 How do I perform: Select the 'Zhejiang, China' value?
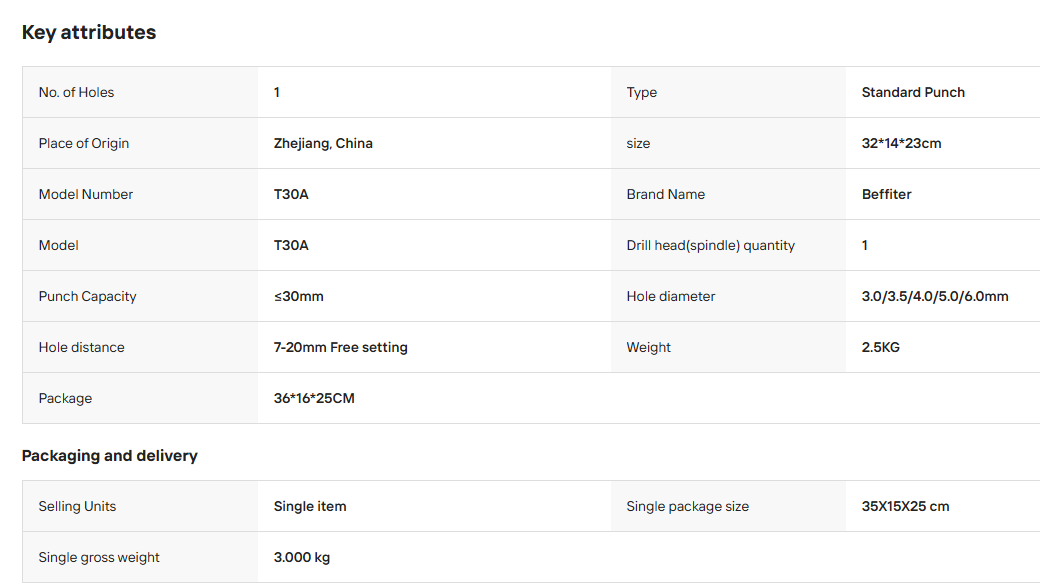(323, 143)
